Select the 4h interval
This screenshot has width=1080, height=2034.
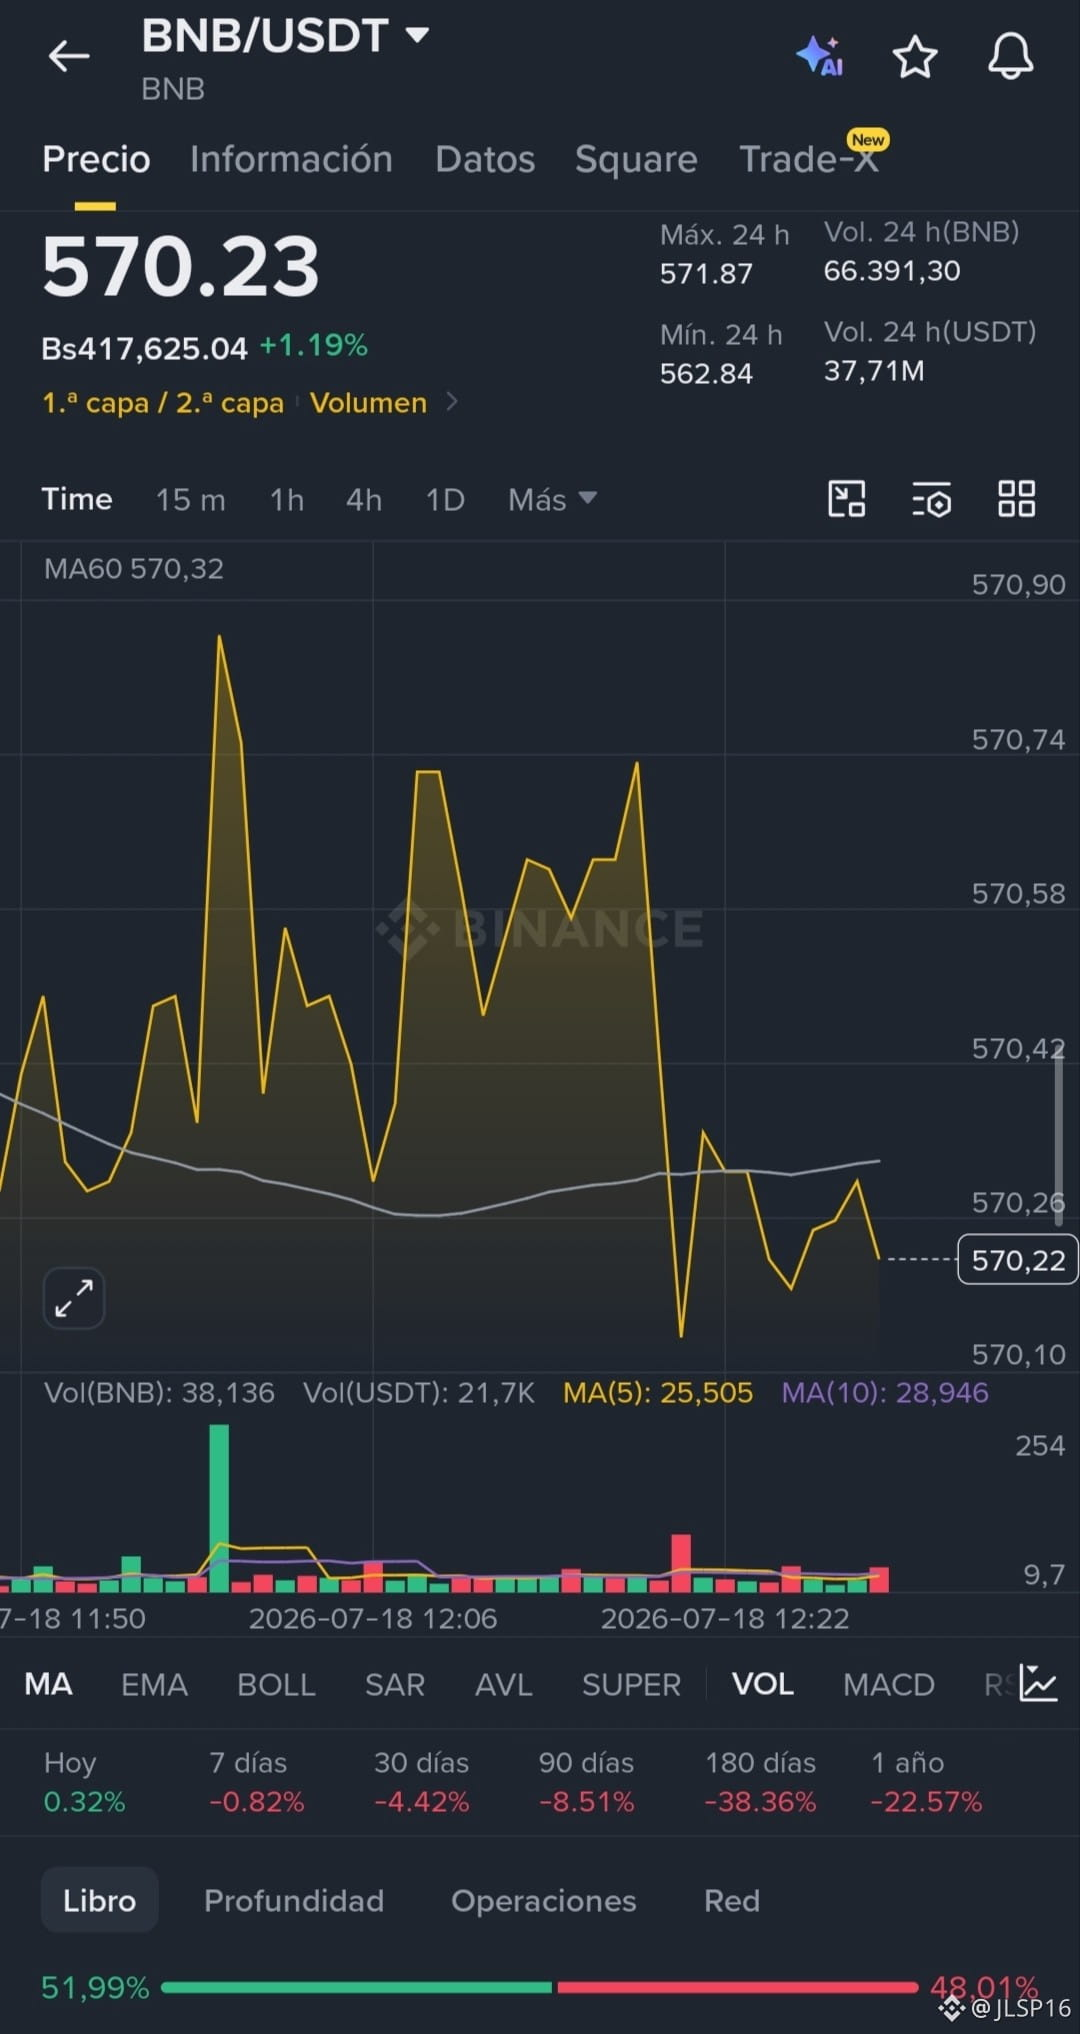pyautogui.click(x=364, y=499)
